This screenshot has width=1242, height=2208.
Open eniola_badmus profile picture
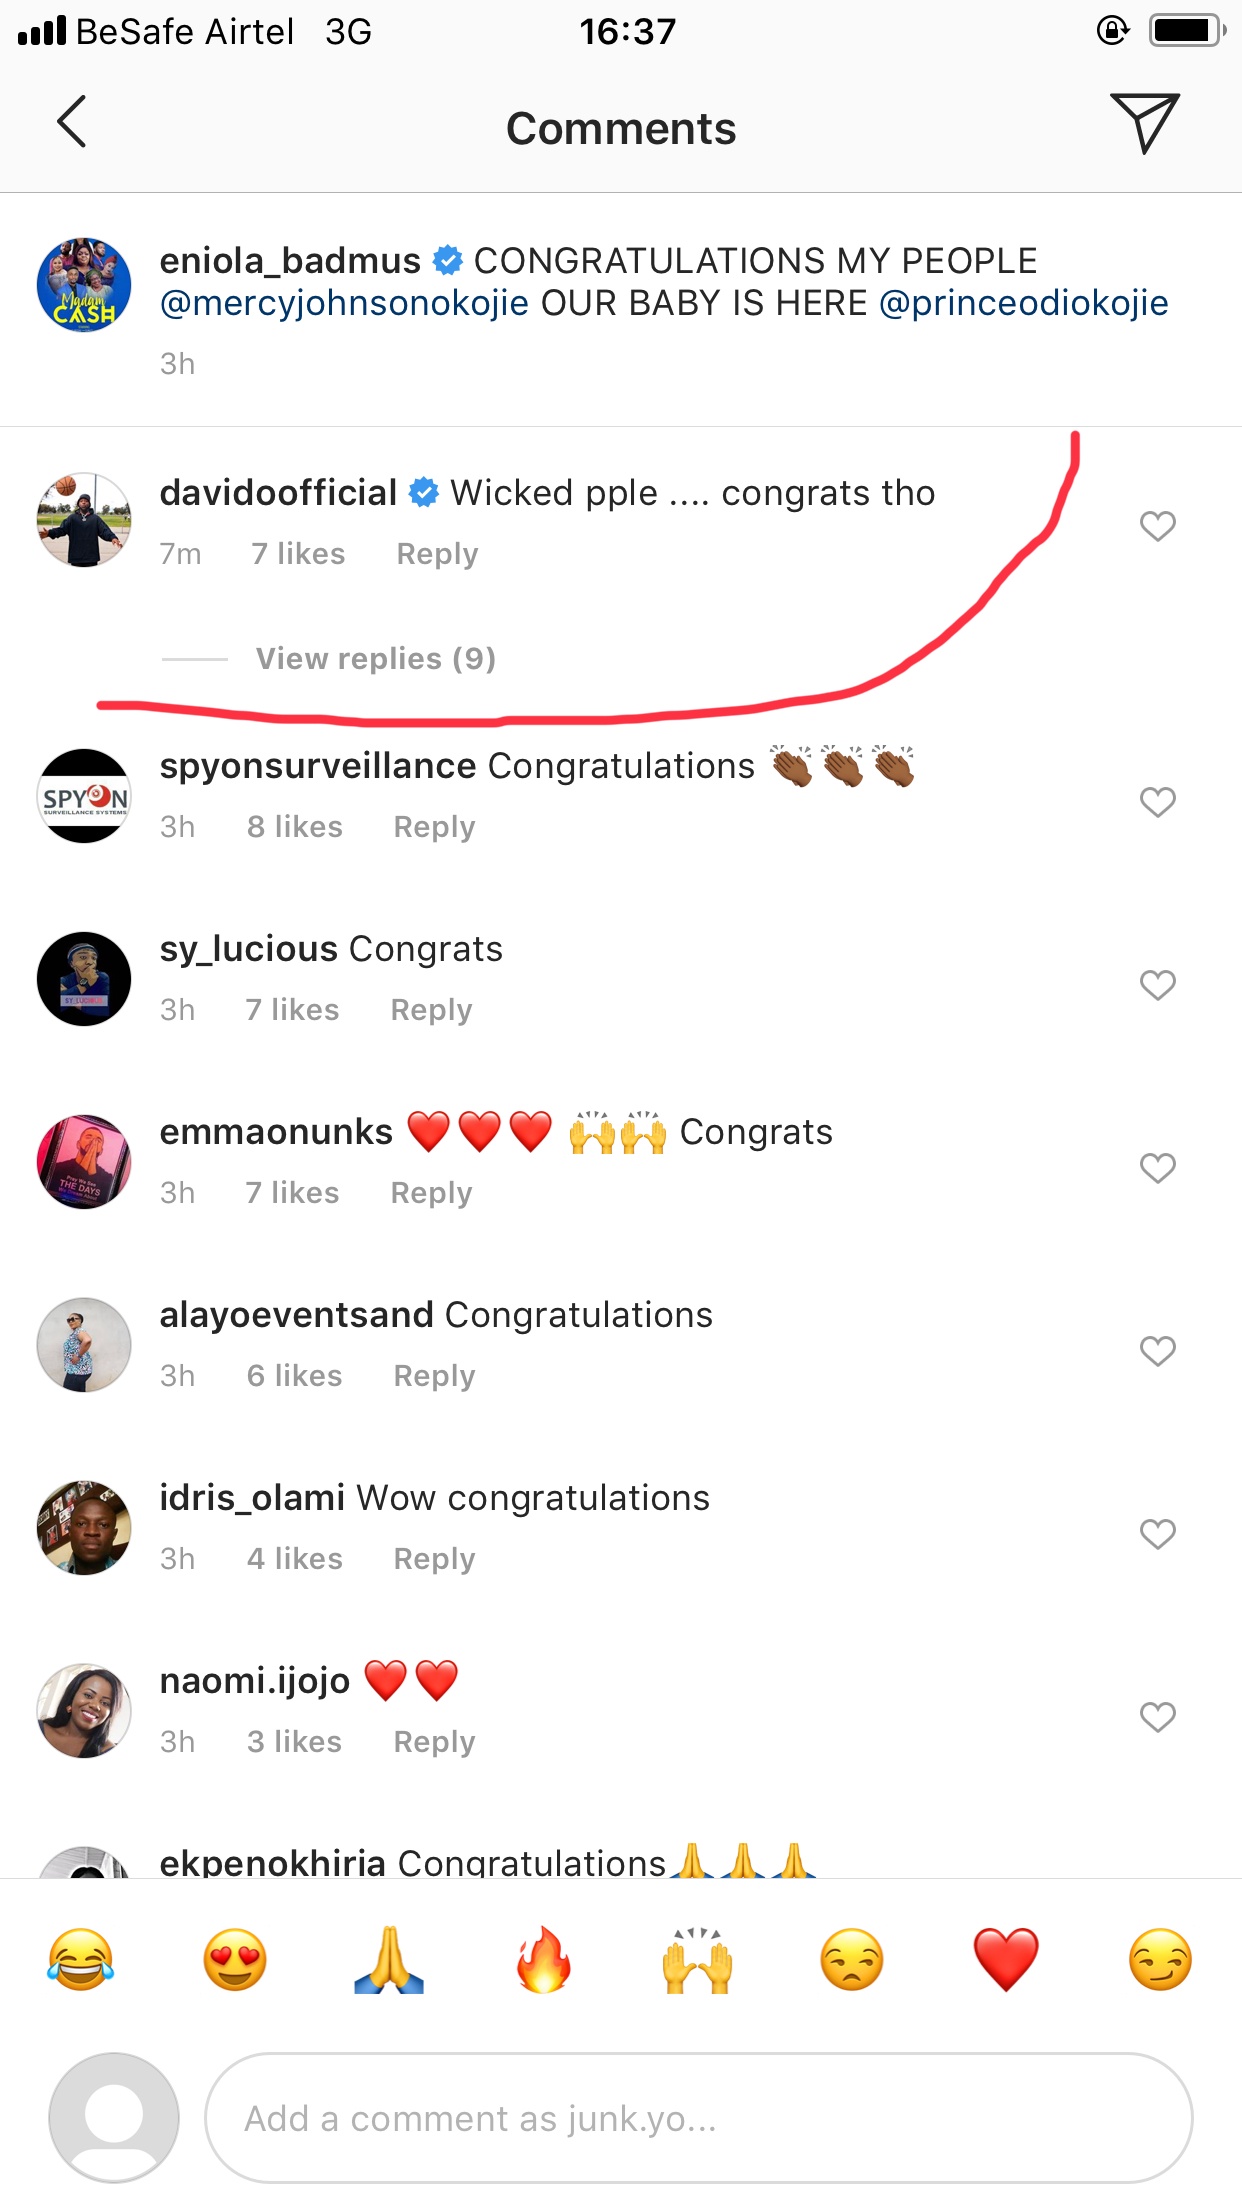[84, 285]
